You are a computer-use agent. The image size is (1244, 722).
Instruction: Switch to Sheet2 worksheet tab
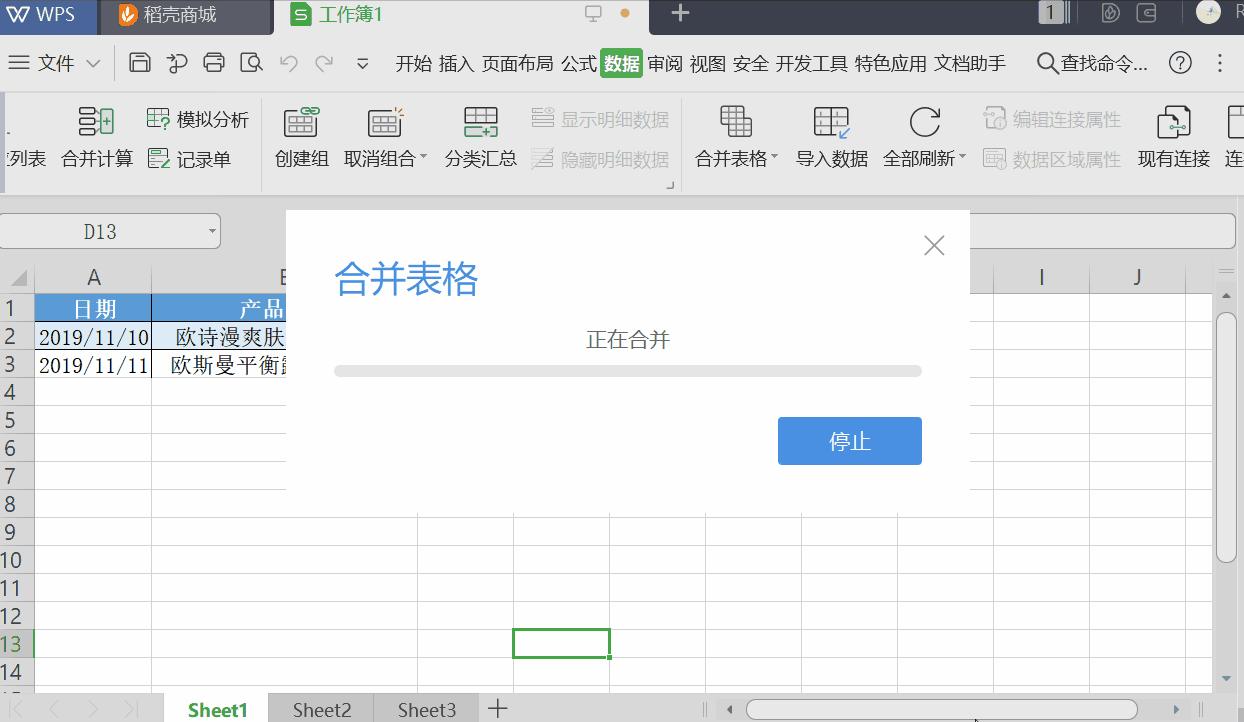pyautogui.click(x=321, y=709)
